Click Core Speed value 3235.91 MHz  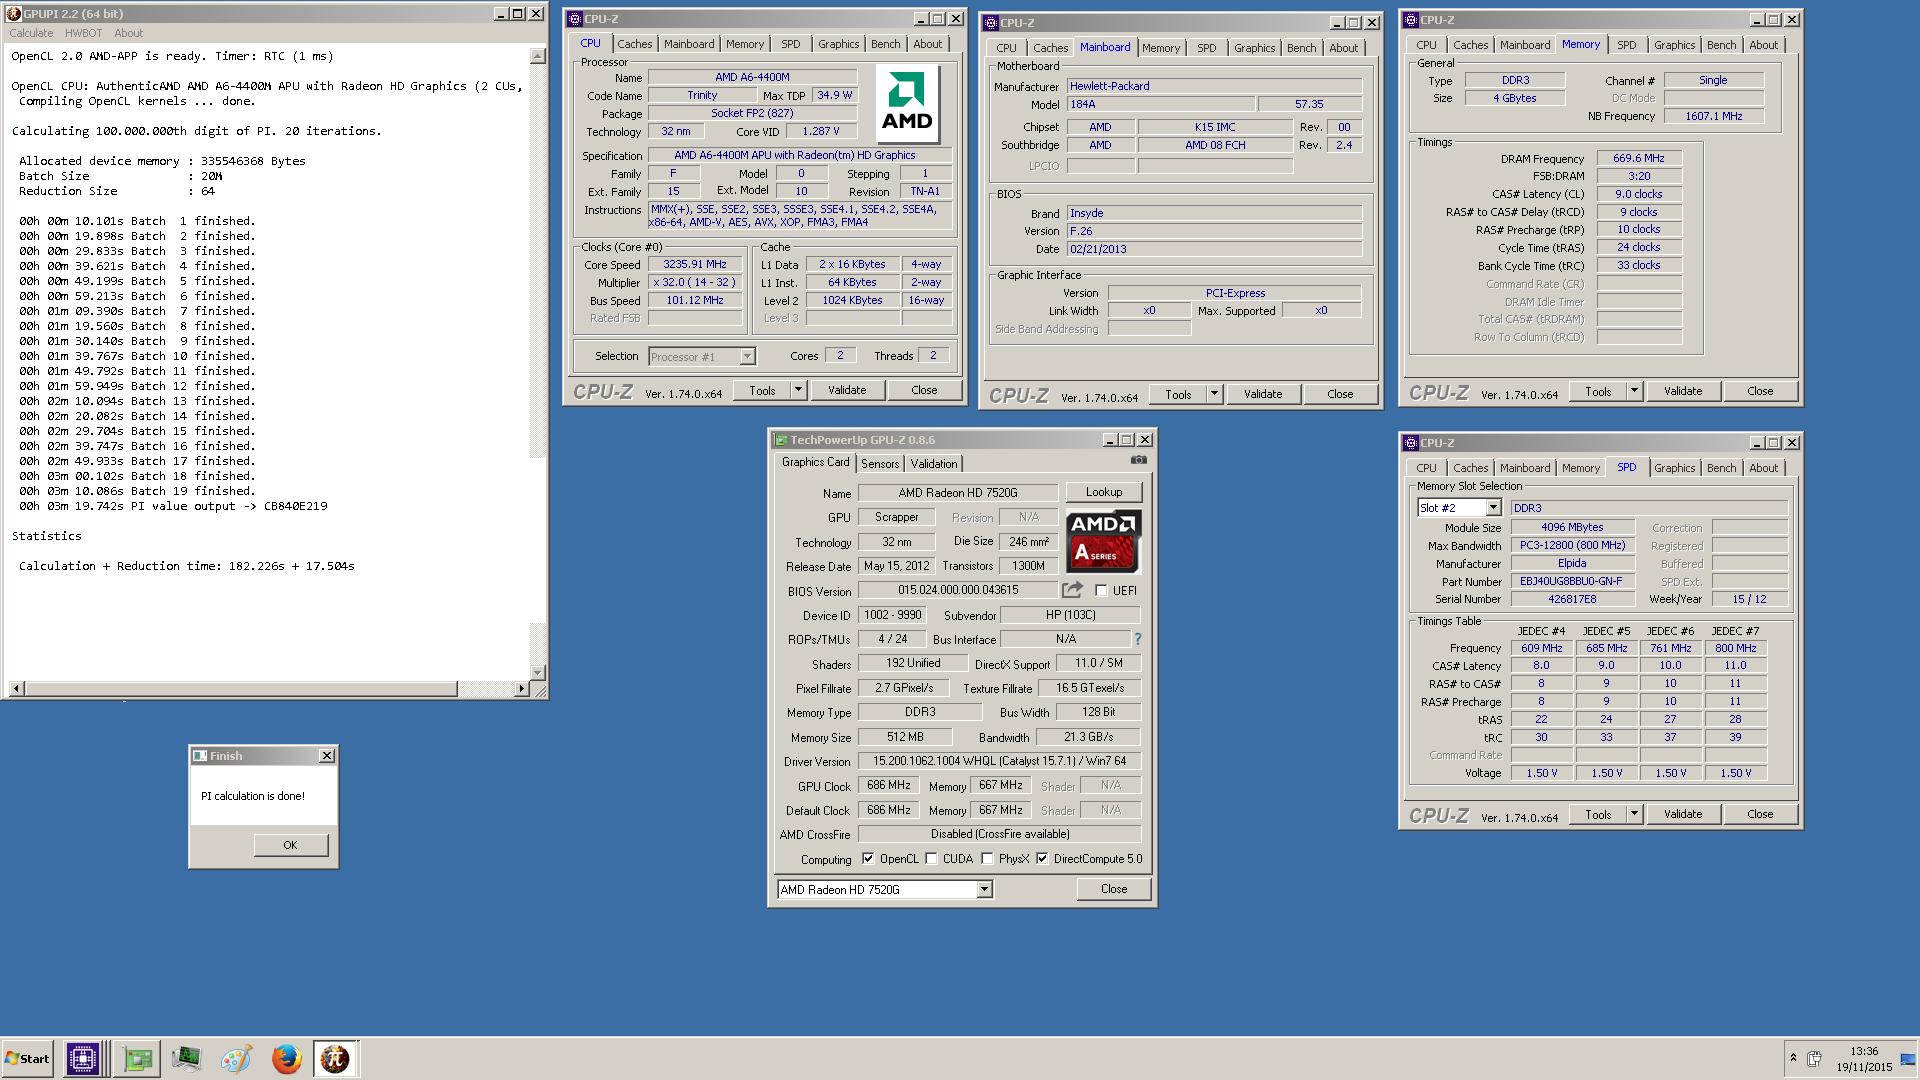(x=695, y=265)
